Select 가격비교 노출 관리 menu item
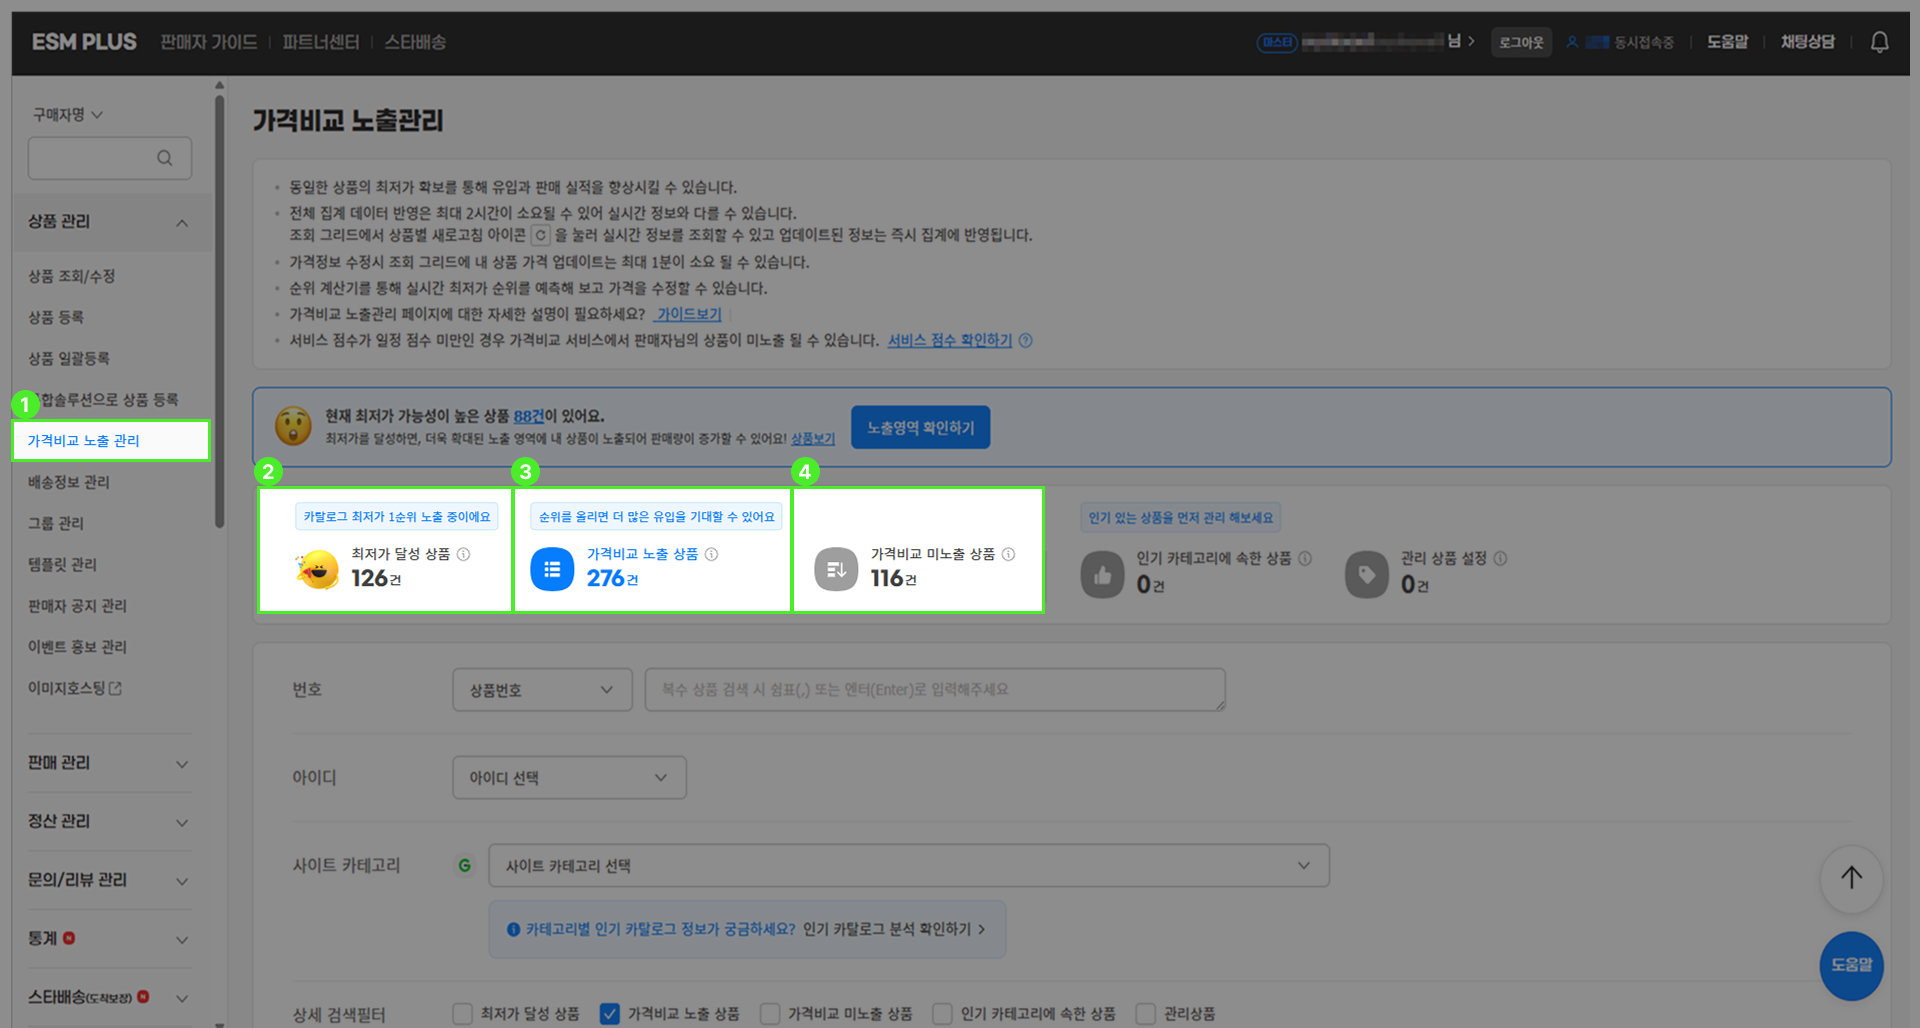This screenshot has width=1920, height=1028. click(111, 441)
